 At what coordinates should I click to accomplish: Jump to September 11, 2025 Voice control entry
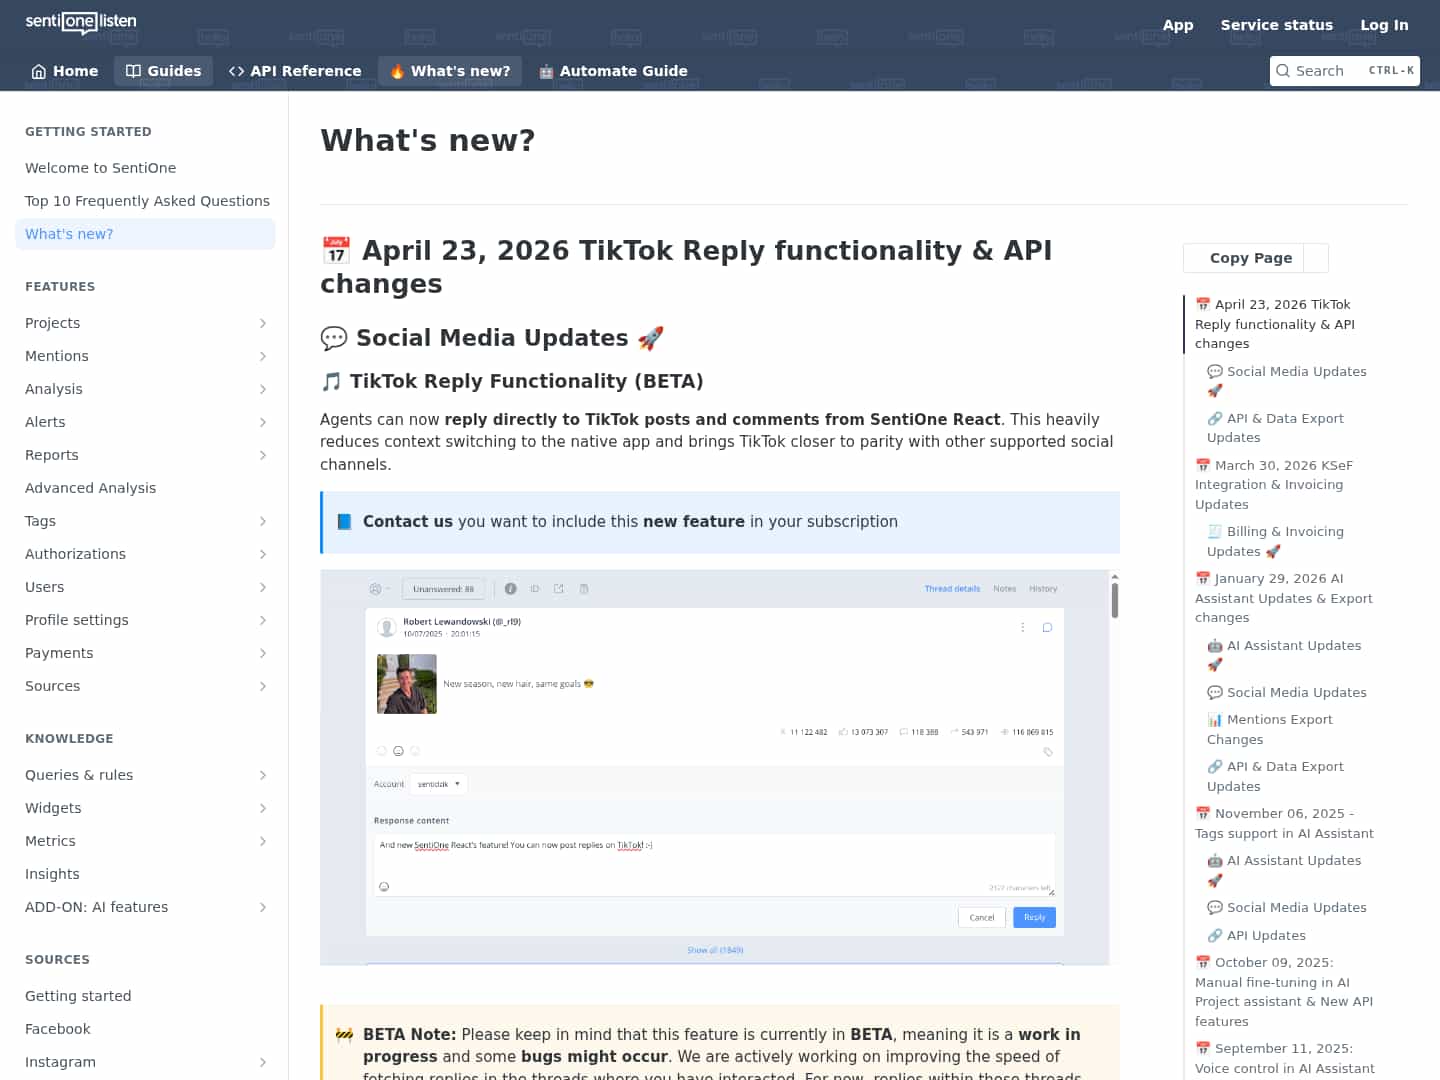click(x=1284, y=1059)
